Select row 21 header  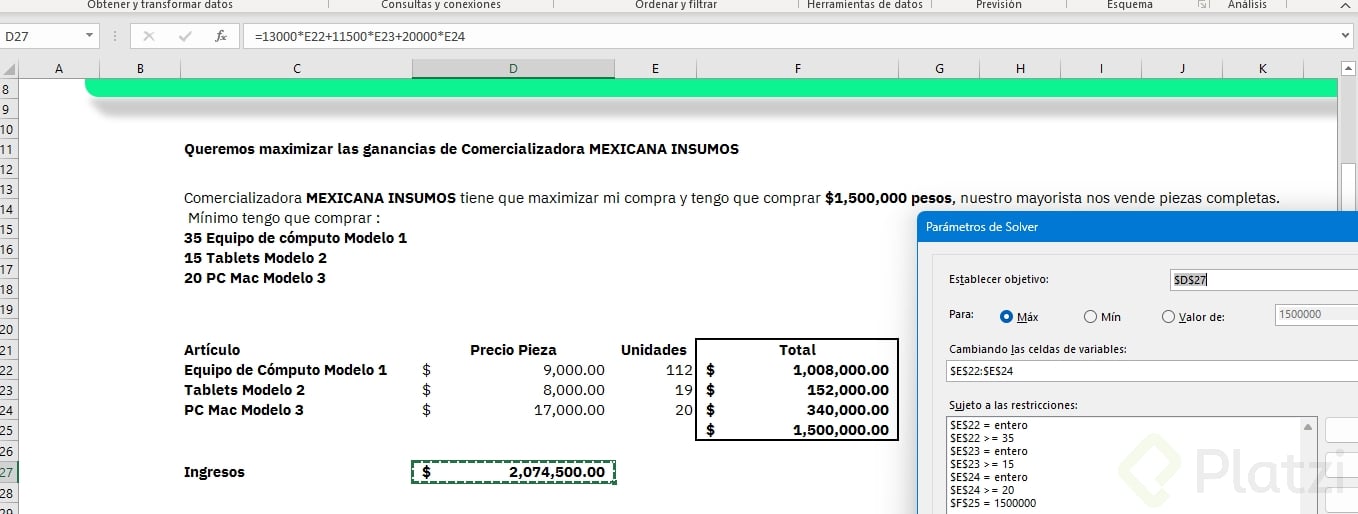point(9,350)
